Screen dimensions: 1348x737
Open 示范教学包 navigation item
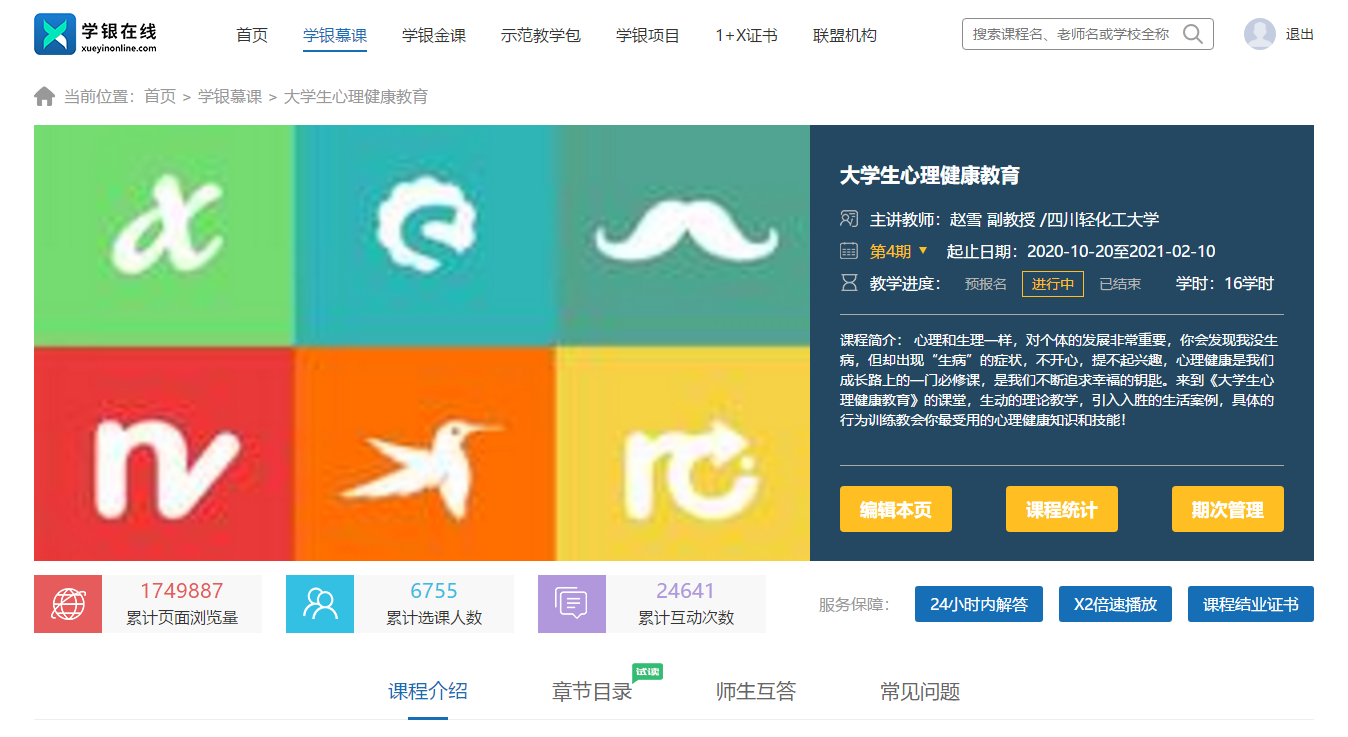[541, 35]
